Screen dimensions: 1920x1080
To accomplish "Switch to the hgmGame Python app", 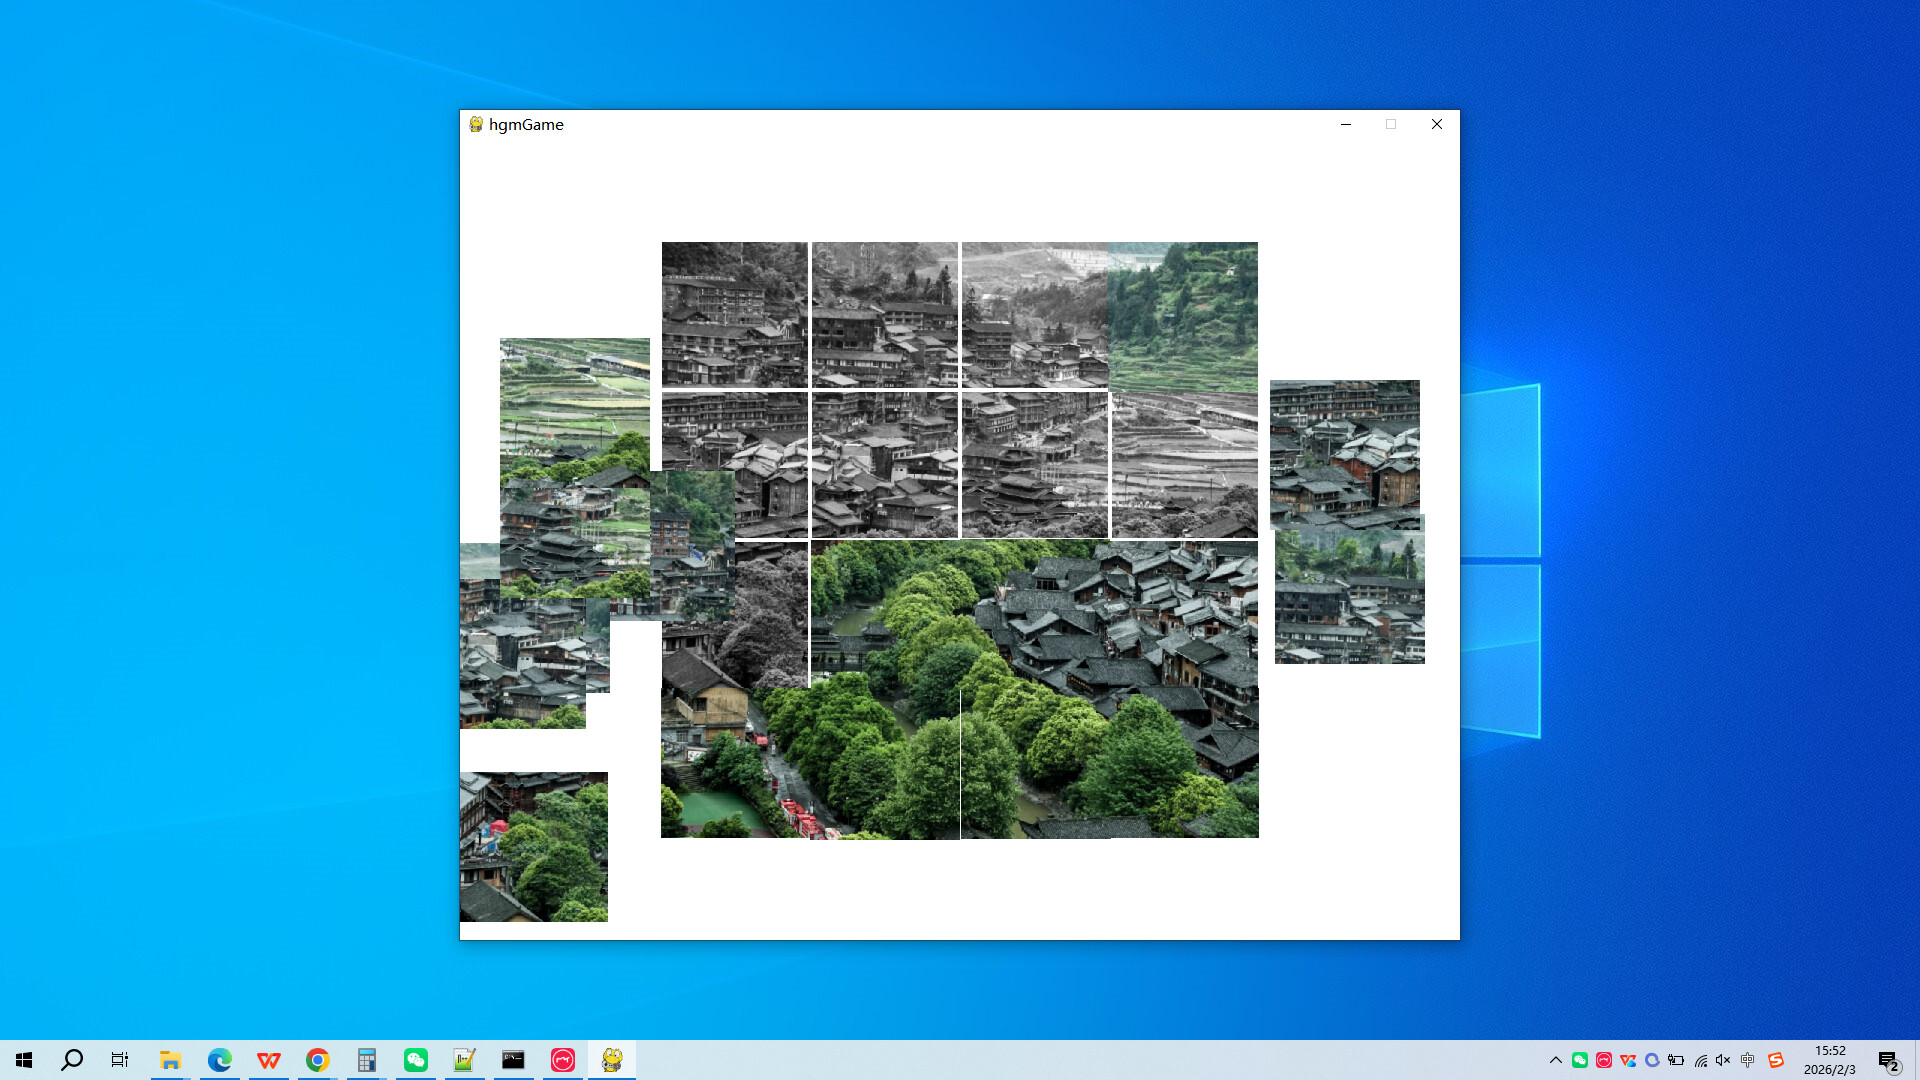I will pos(612,1059).
